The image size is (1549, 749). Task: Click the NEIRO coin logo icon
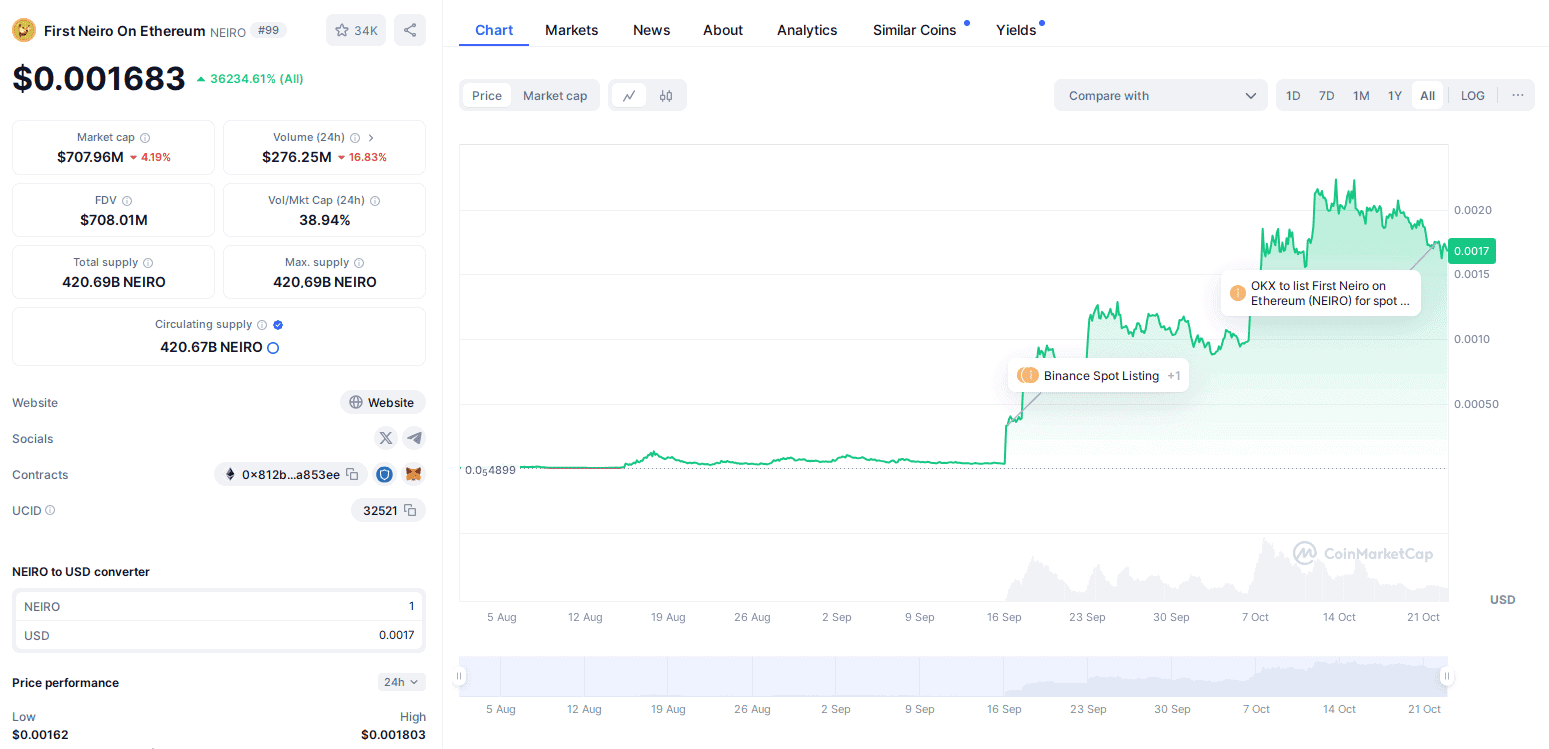(24, 30)
